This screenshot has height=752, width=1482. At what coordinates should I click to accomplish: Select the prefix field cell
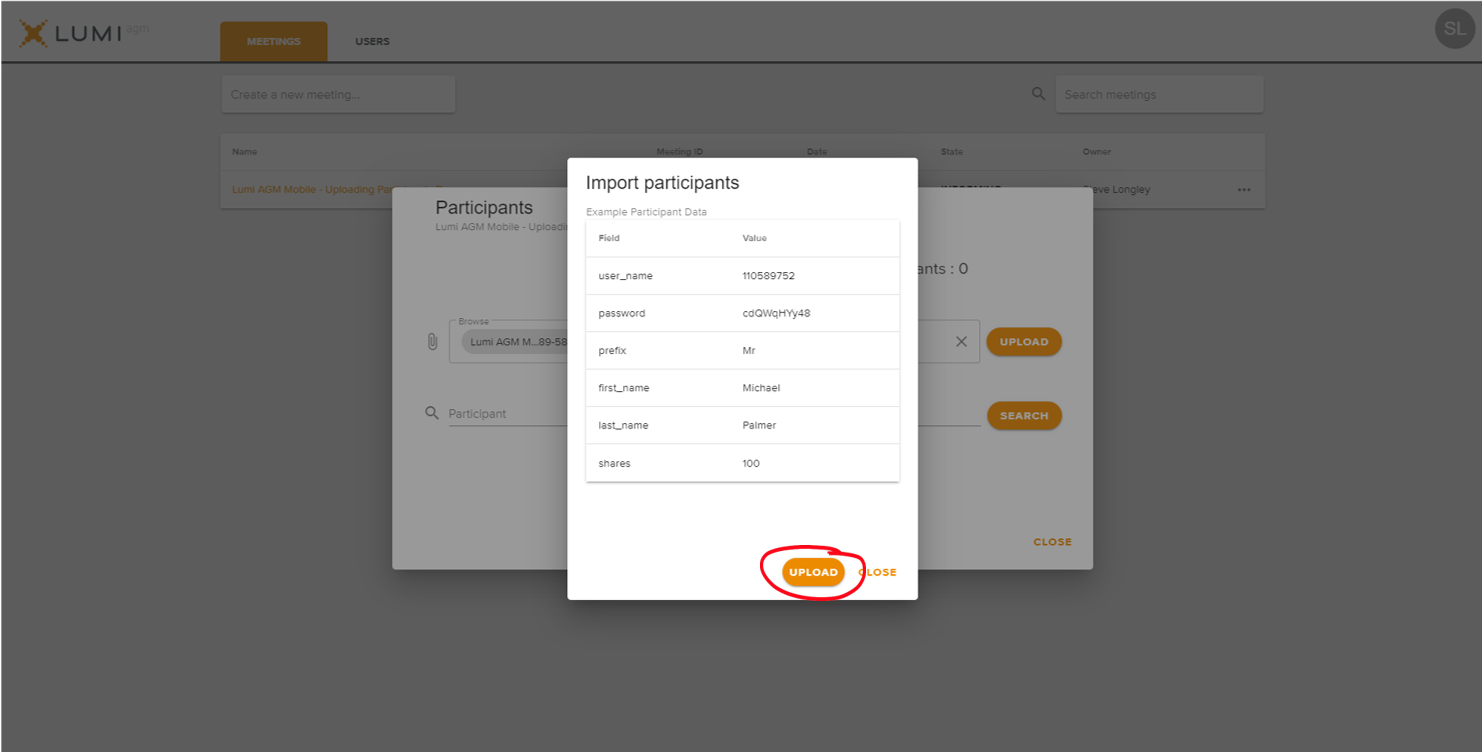(x=612, y=351)
